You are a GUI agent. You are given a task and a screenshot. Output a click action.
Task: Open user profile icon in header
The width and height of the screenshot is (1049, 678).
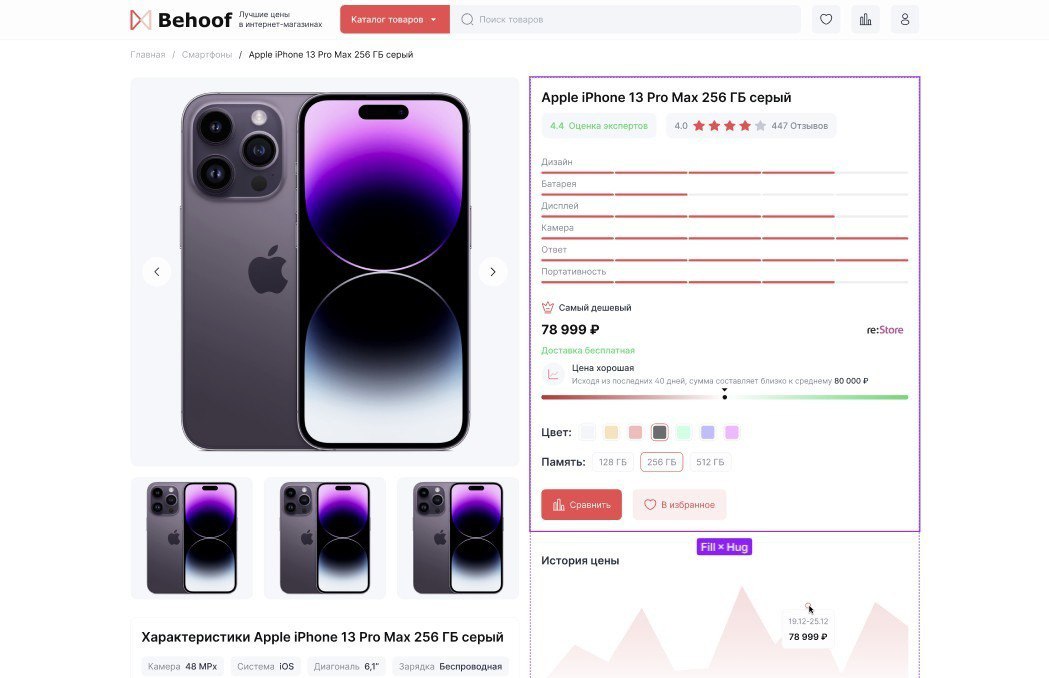904,19
